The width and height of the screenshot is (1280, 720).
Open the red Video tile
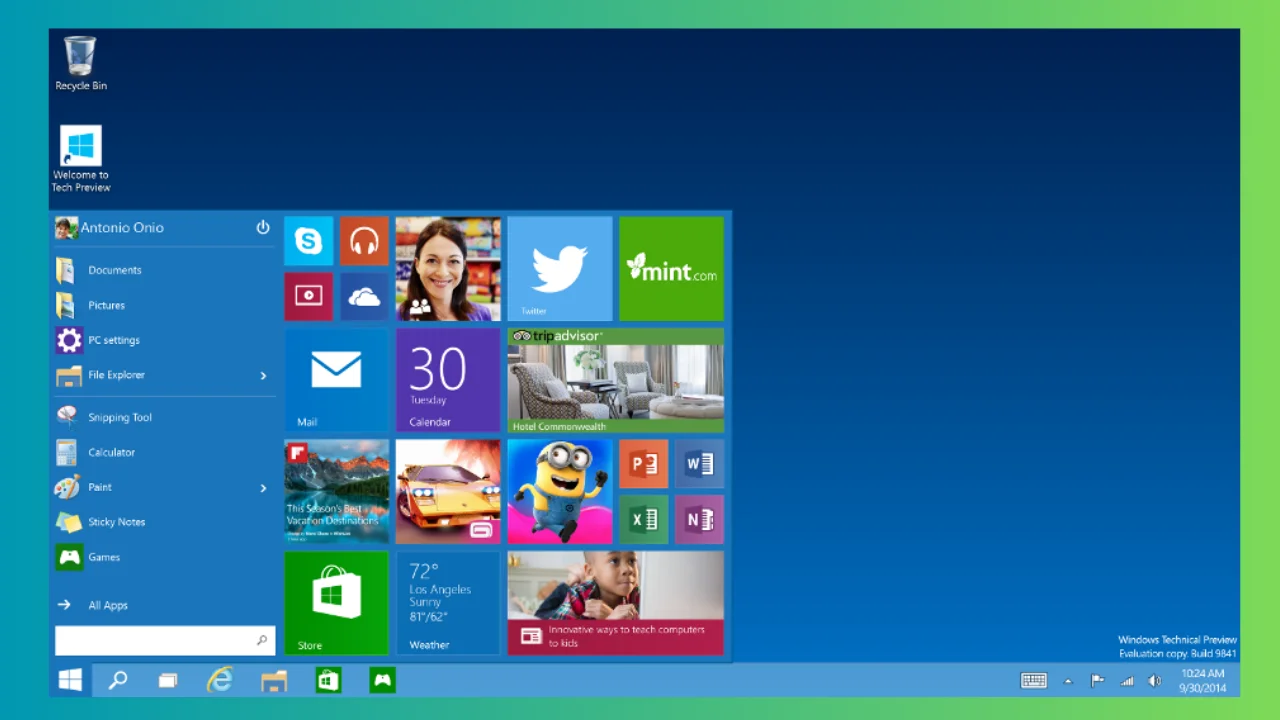pos(308,297)
